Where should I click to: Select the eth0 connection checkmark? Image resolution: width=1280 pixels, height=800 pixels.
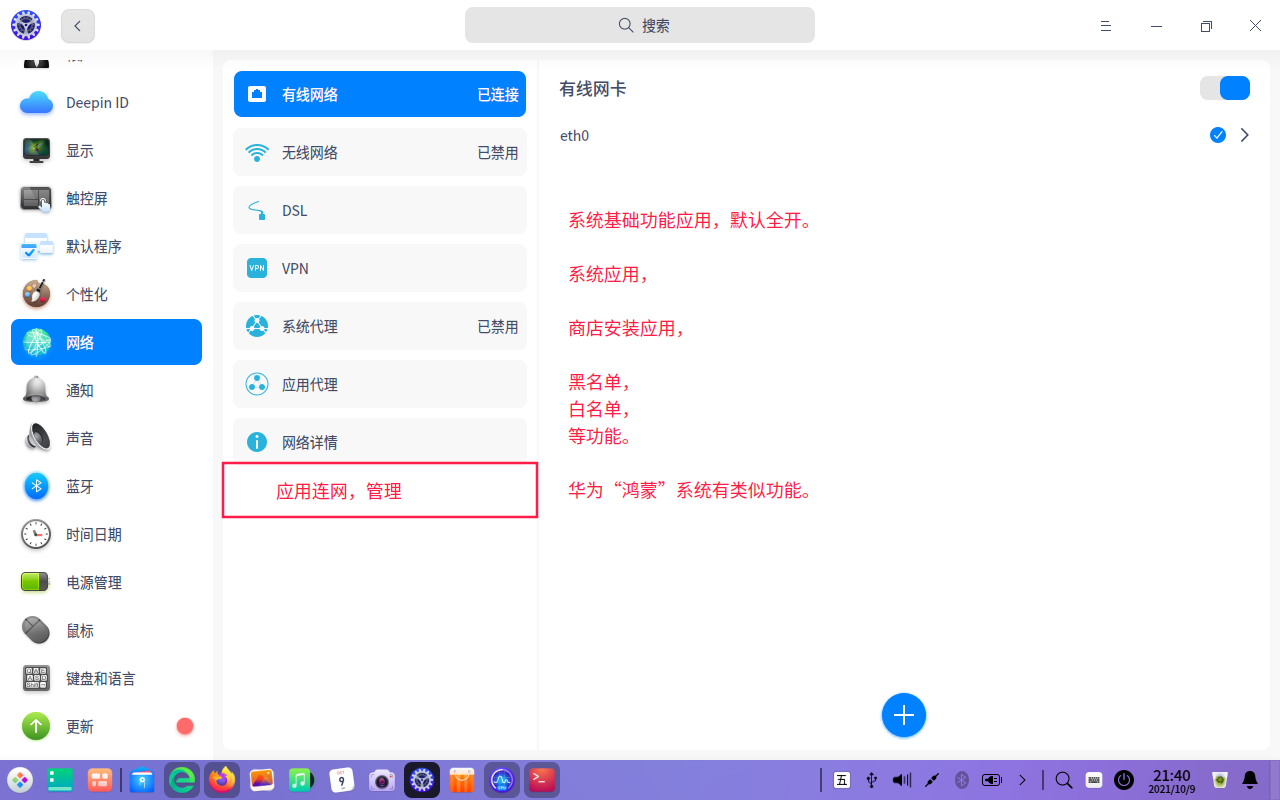pos(1217,135)
